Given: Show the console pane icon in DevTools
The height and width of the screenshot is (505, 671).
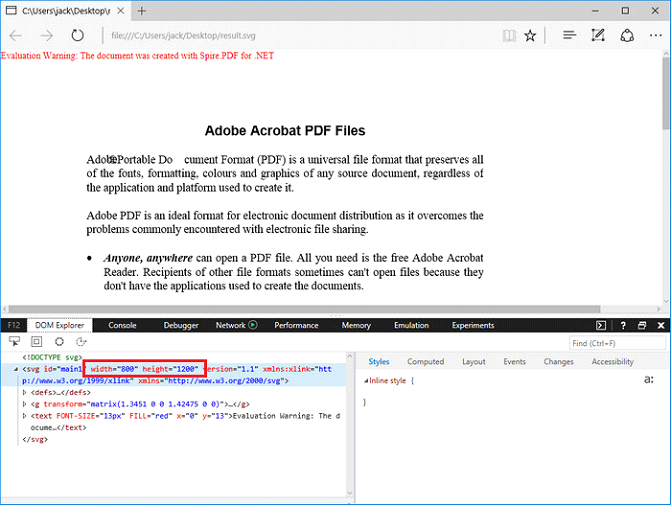Looking at the screenshot, I should [x=601, y=326].
